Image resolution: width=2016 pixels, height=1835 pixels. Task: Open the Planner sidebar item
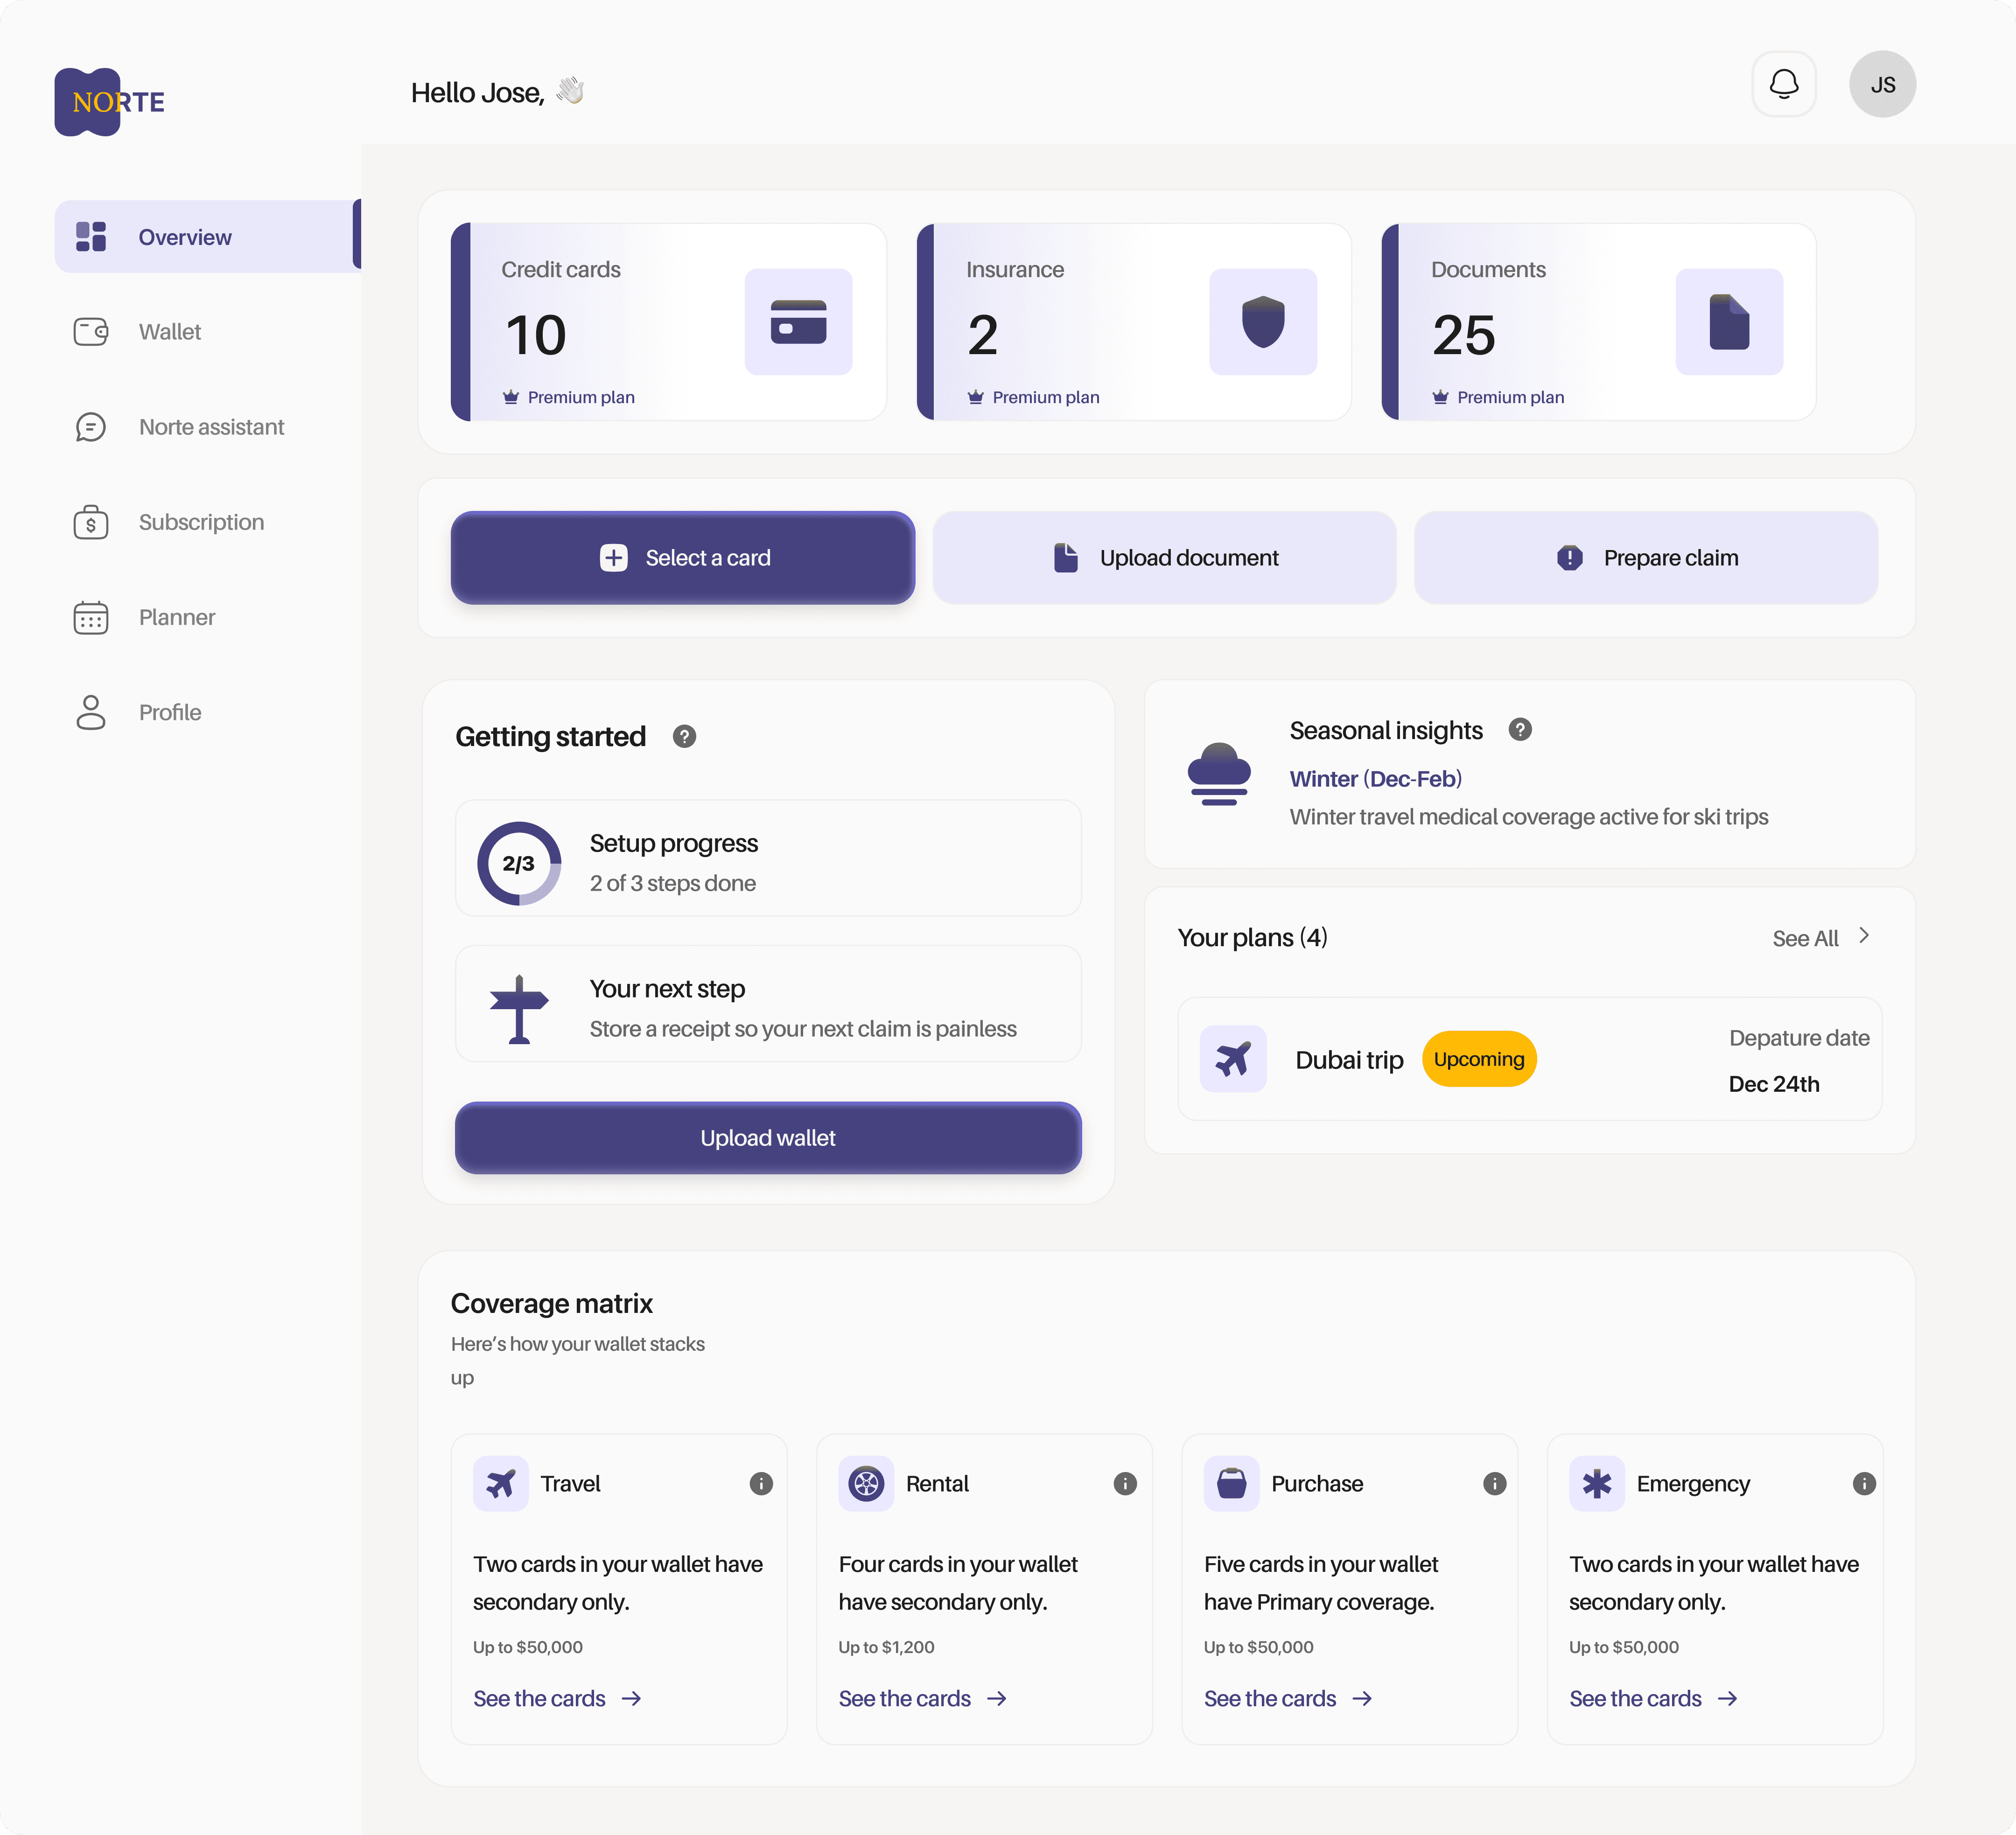(x=177, y=617)
